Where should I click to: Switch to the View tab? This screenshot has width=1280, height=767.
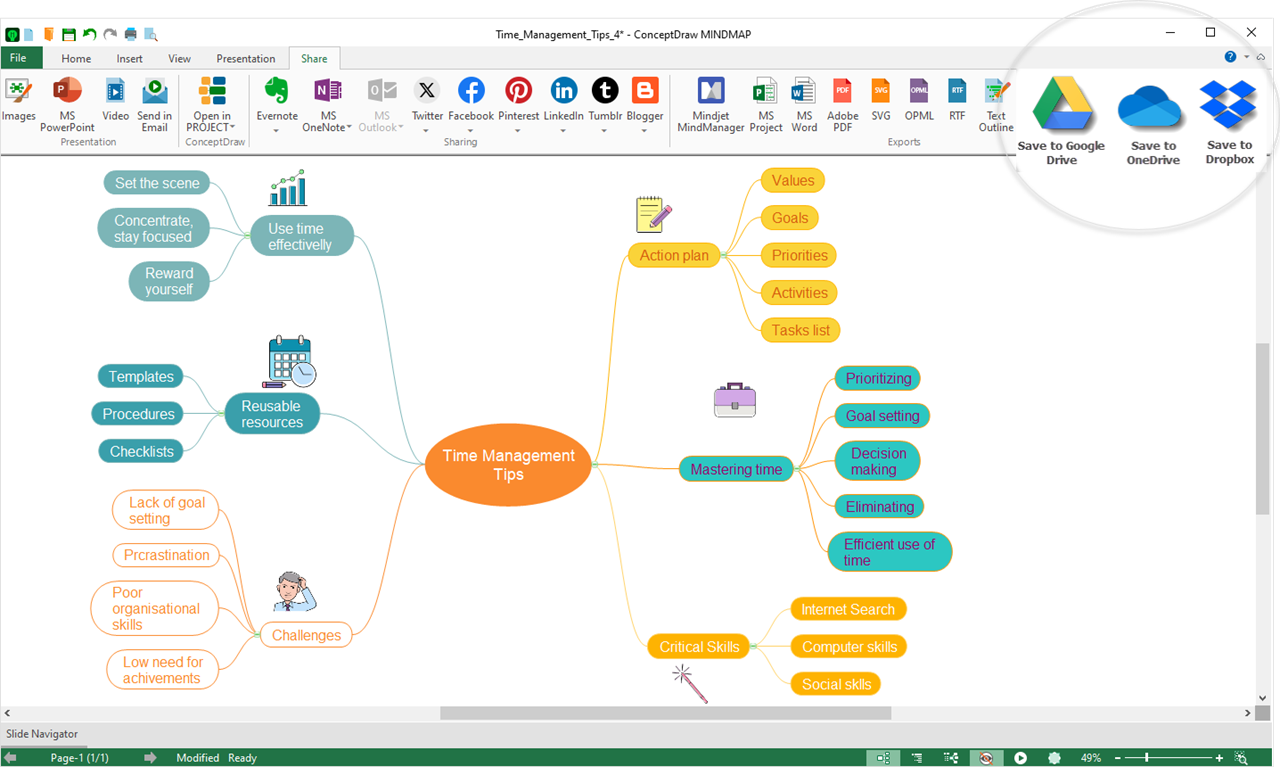pyautogui.click(x=180, y=59)
